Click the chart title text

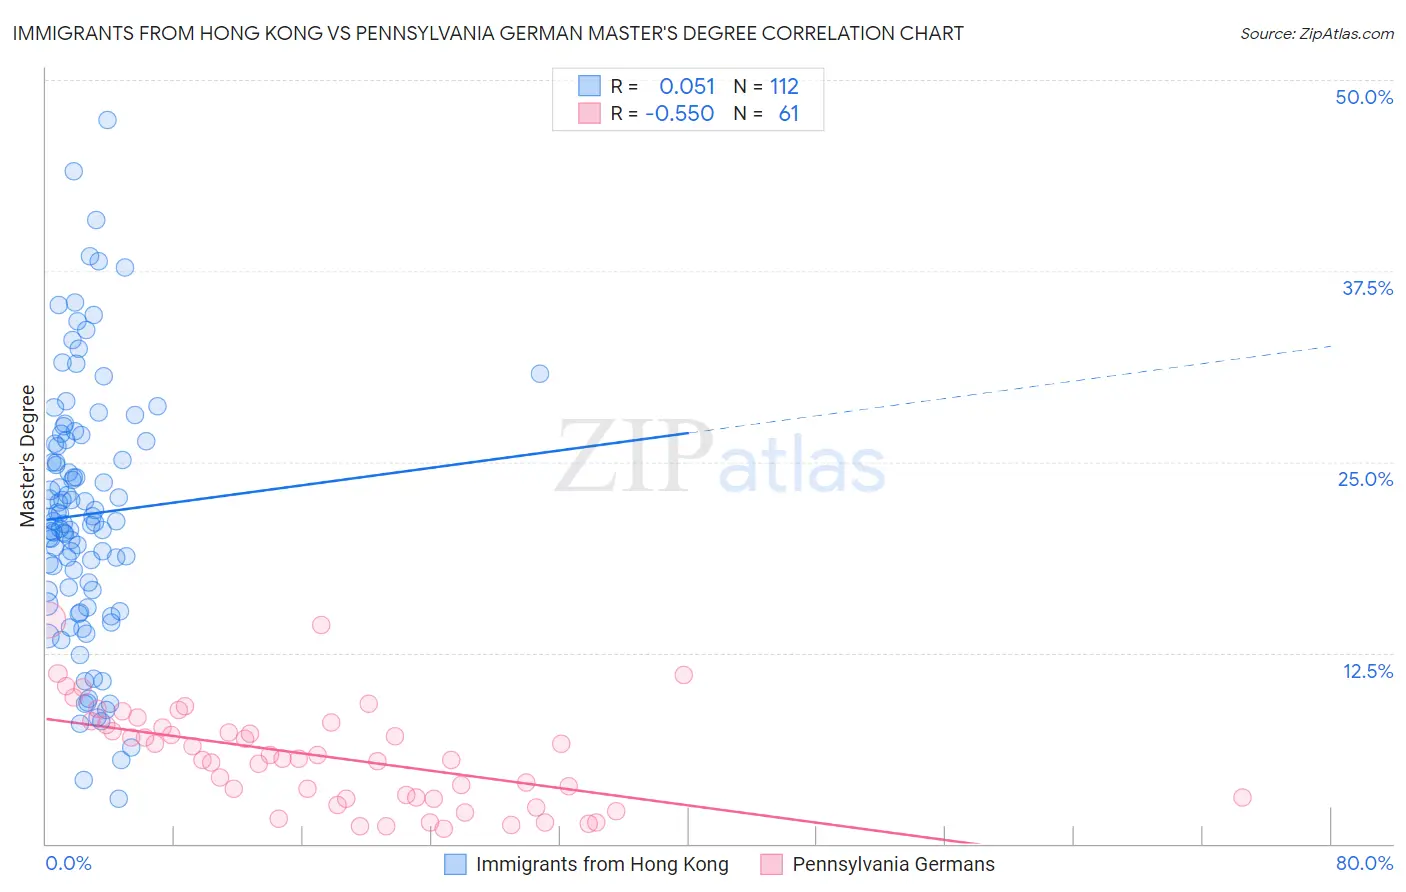click(488, 33)
